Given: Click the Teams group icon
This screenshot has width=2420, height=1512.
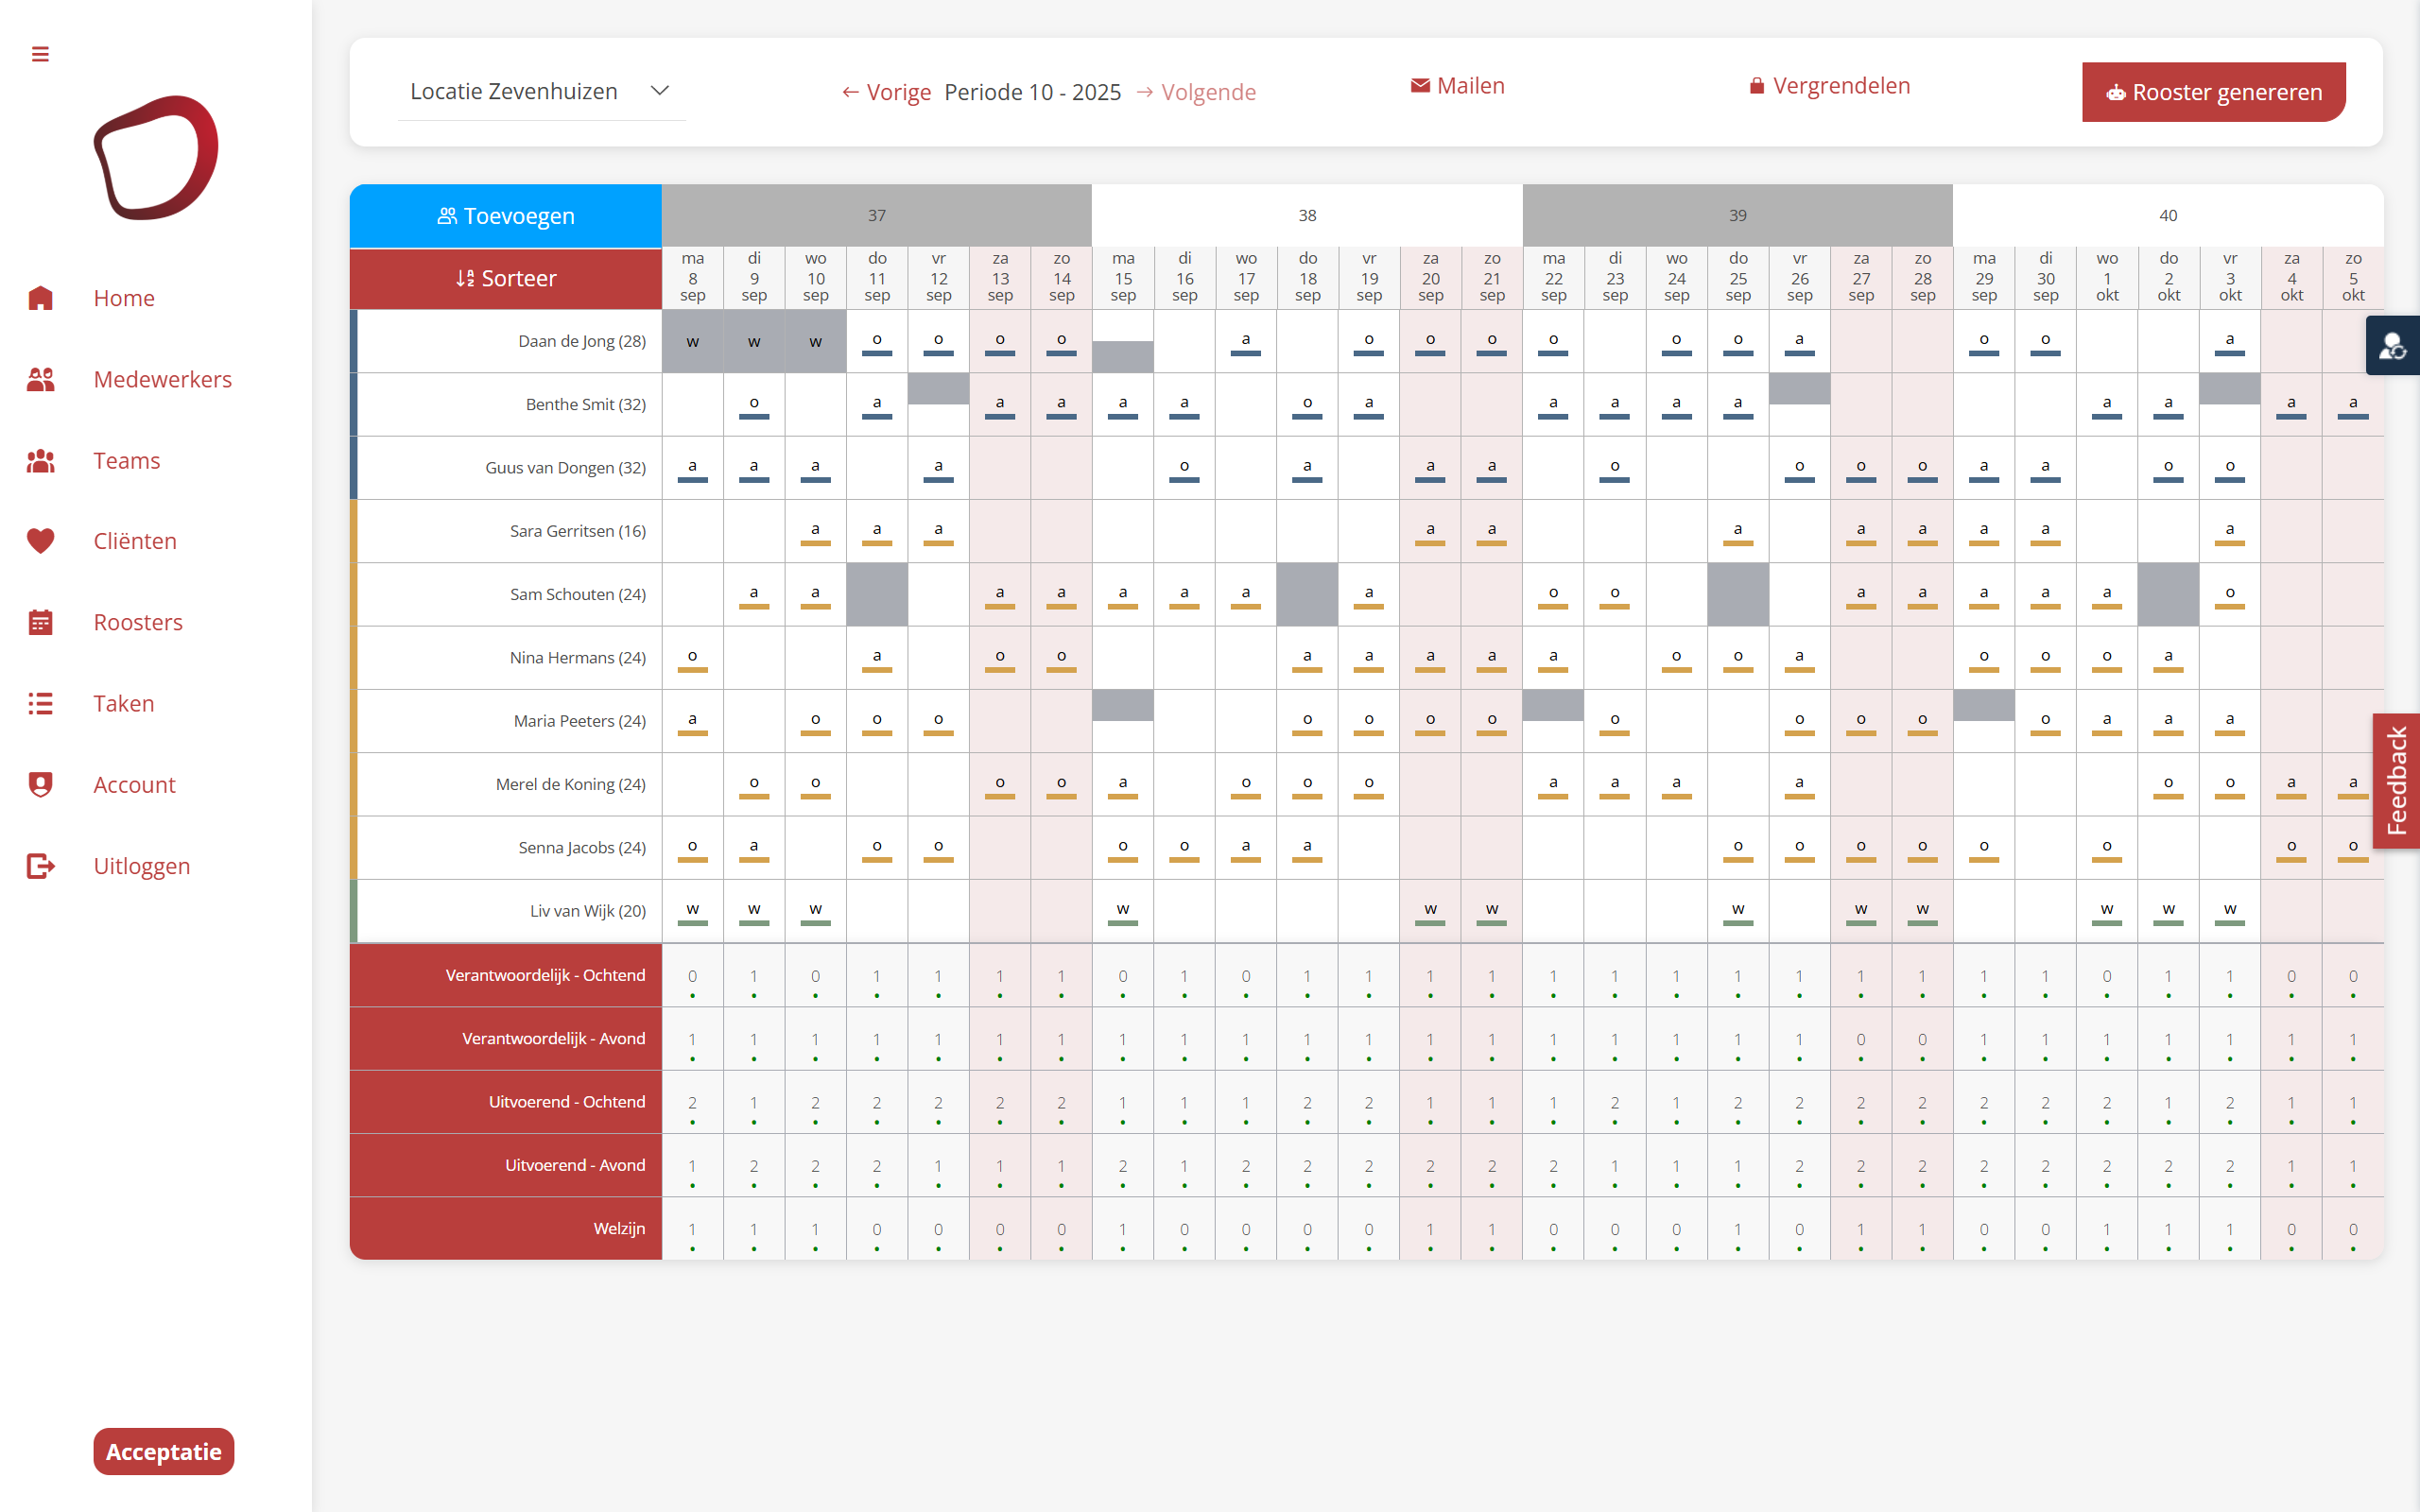Looking at the screenshot, I should pyautogui.click(x=40, y=460).
